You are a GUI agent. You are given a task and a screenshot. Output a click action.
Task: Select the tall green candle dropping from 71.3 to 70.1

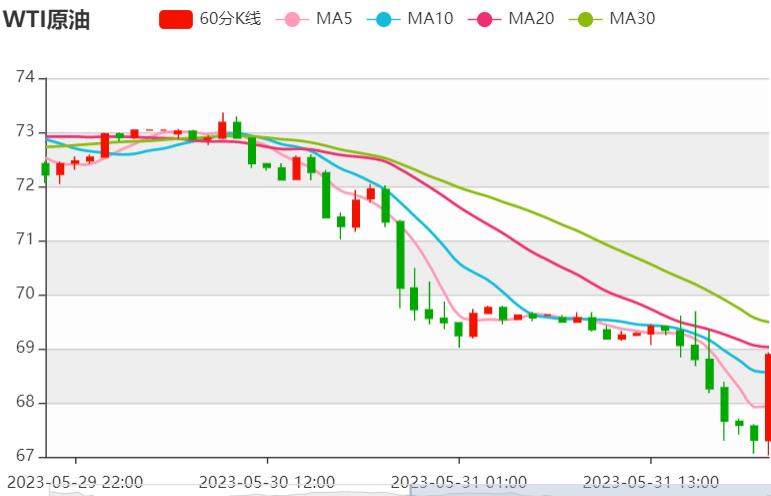pyautogui.click(x=400, y=255)
